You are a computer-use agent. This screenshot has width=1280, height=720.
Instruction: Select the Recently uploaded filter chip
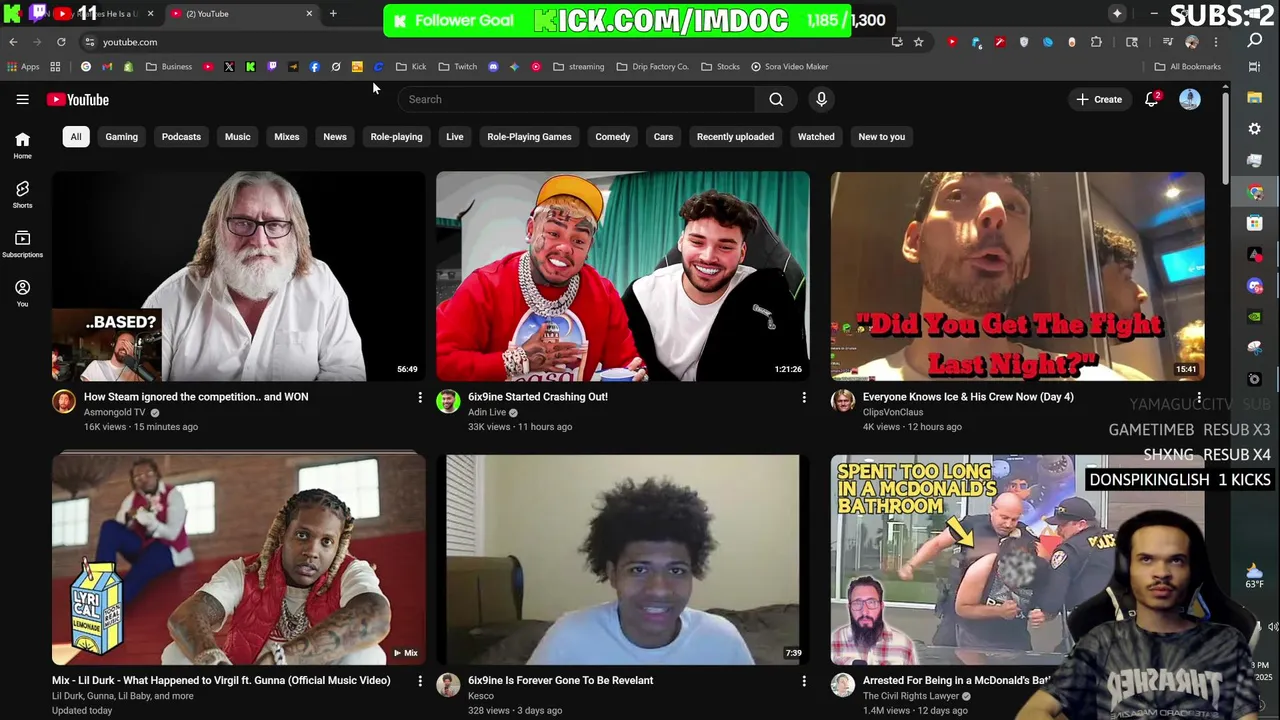(x=735, y=136)
